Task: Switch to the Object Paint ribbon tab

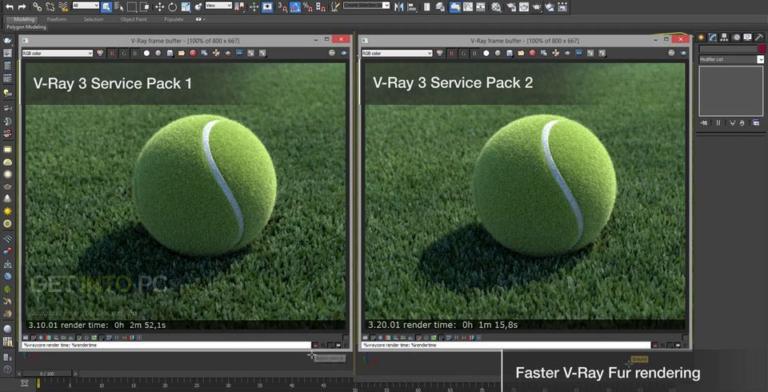Action: [133, 20]
